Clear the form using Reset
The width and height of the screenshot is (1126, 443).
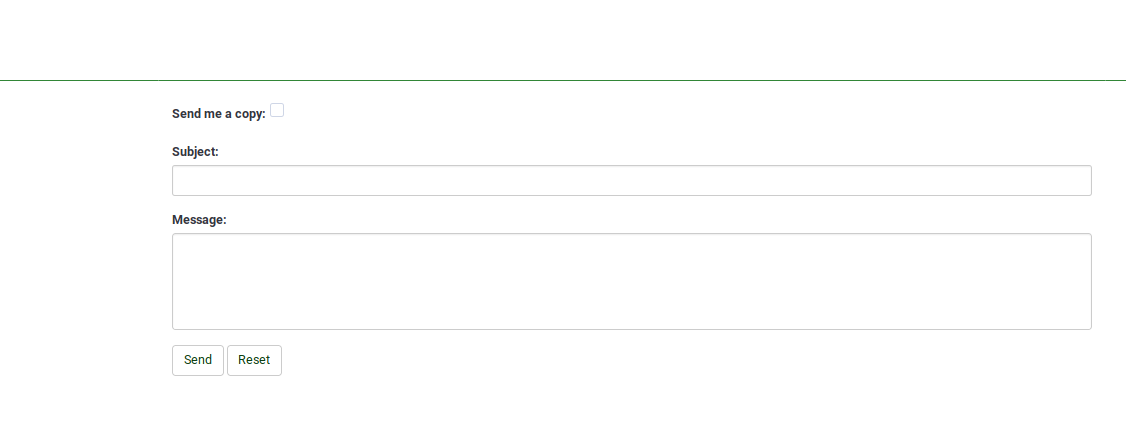coord(254,360)
